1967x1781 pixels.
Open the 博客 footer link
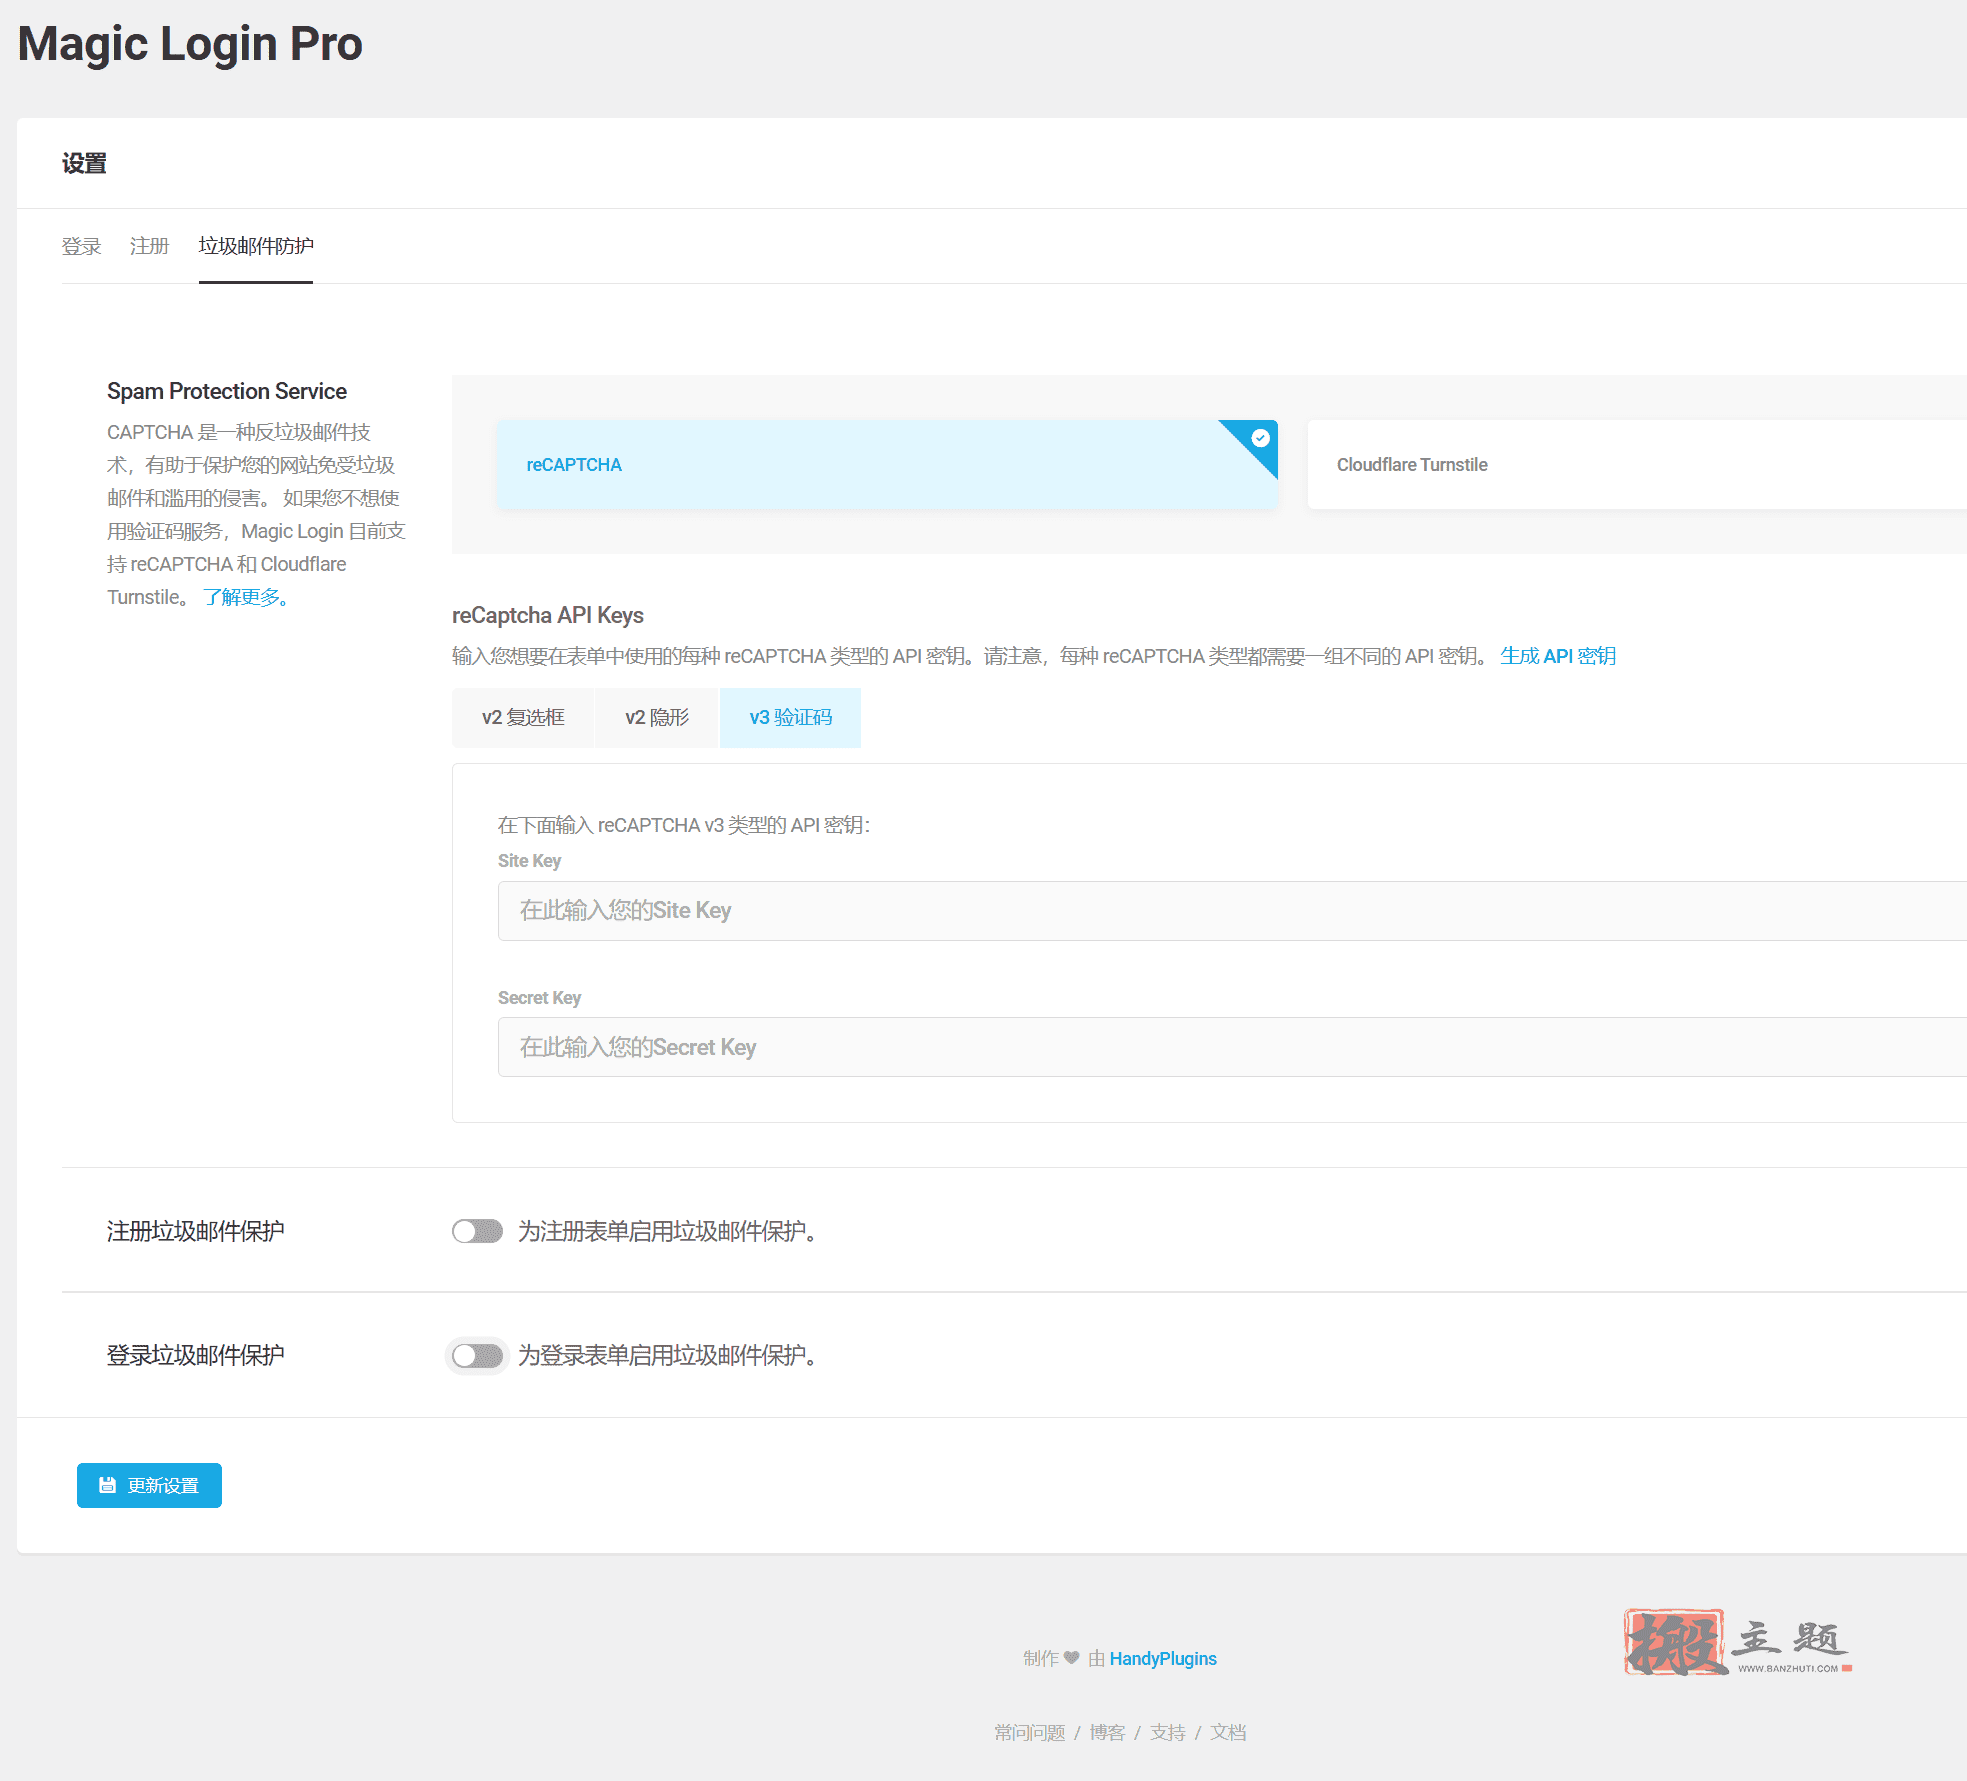pyautogui.click(x=1108, y=1733)
